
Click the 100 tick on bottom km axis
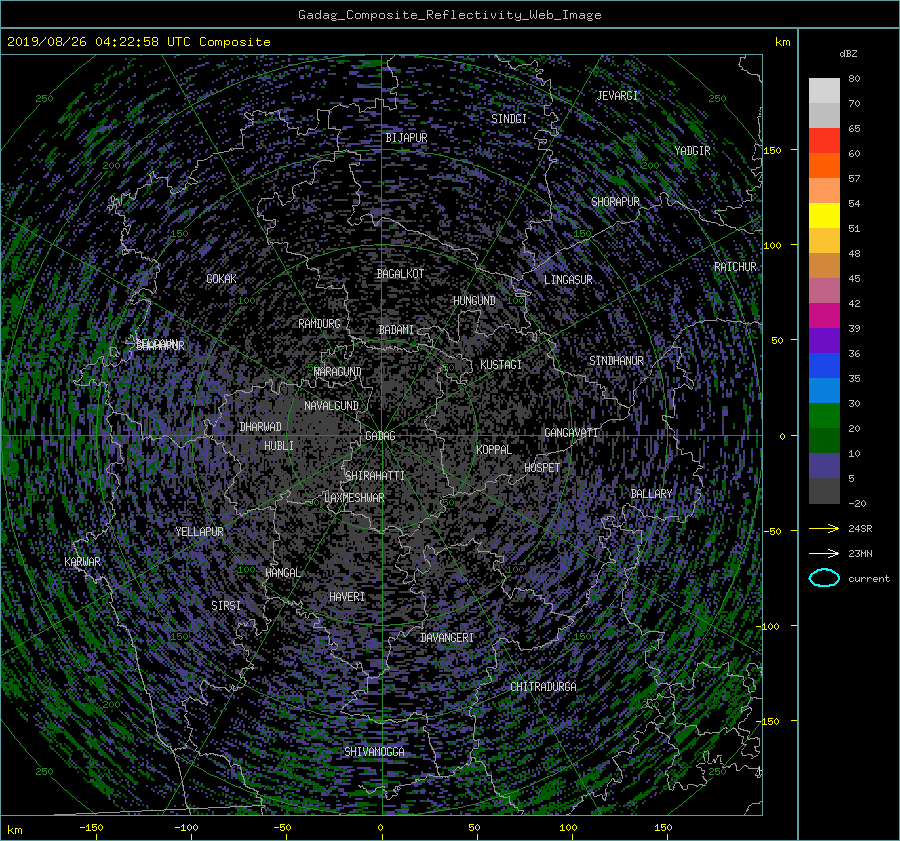click(568, 828)
